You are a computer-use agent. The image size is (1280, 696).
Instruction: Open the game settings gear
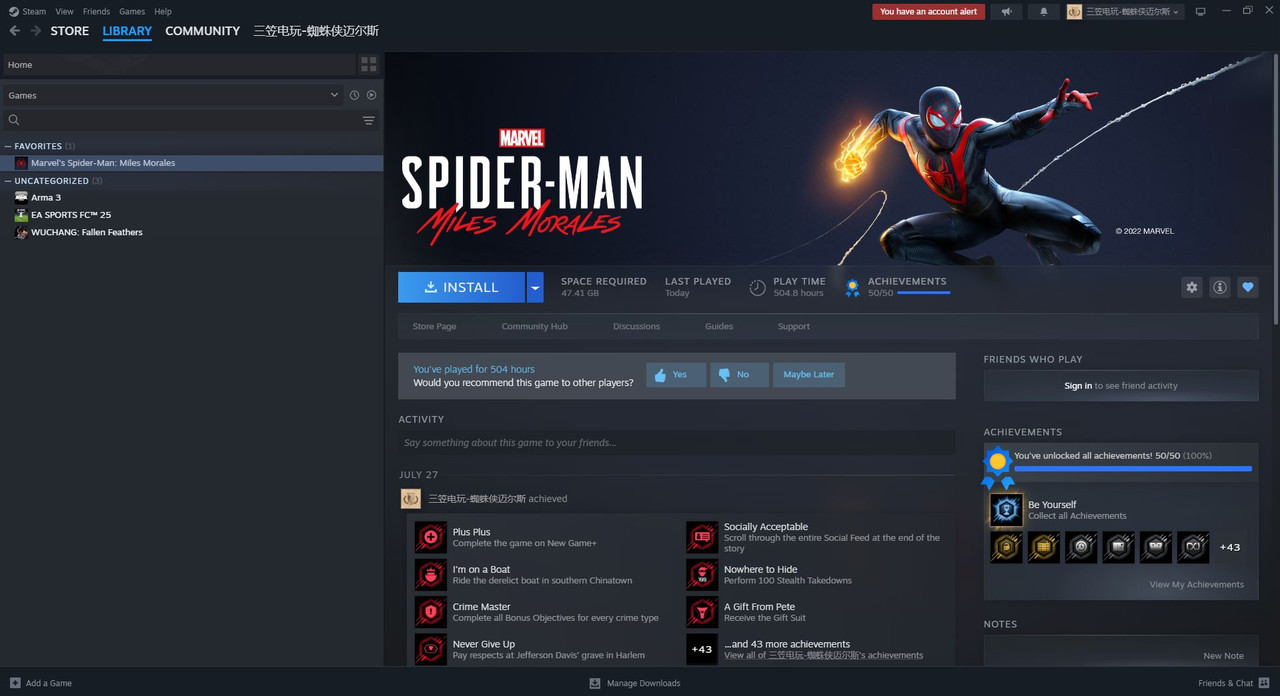pyautogui.click(x=1192, y=287)
